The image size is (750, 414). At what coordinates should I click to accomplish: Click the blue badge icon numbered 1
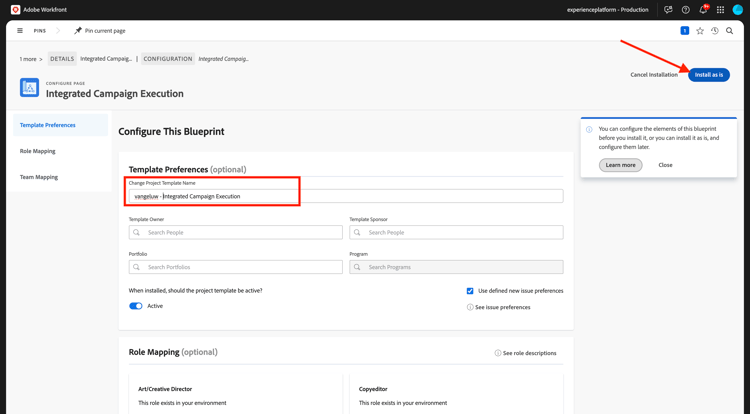coord(684,31)
